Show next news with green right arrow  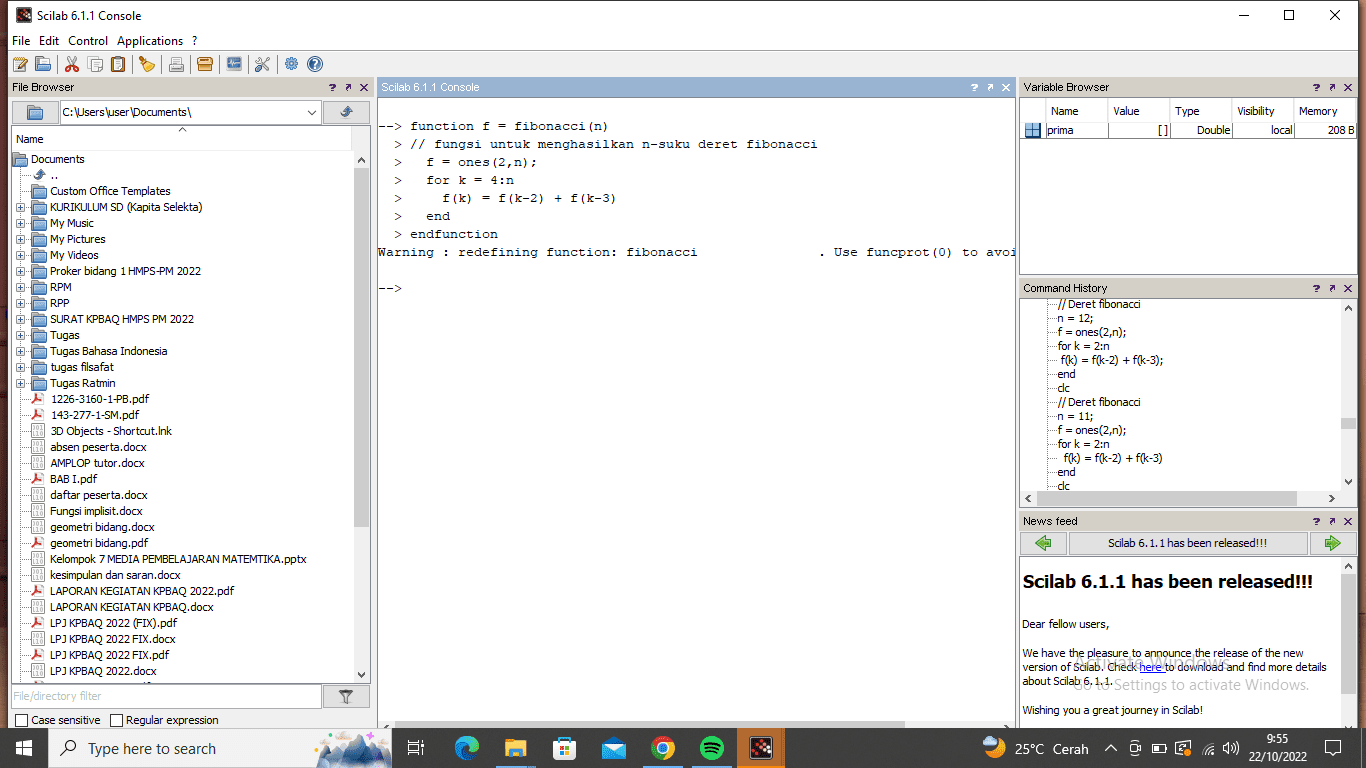tap(1332, 543)
